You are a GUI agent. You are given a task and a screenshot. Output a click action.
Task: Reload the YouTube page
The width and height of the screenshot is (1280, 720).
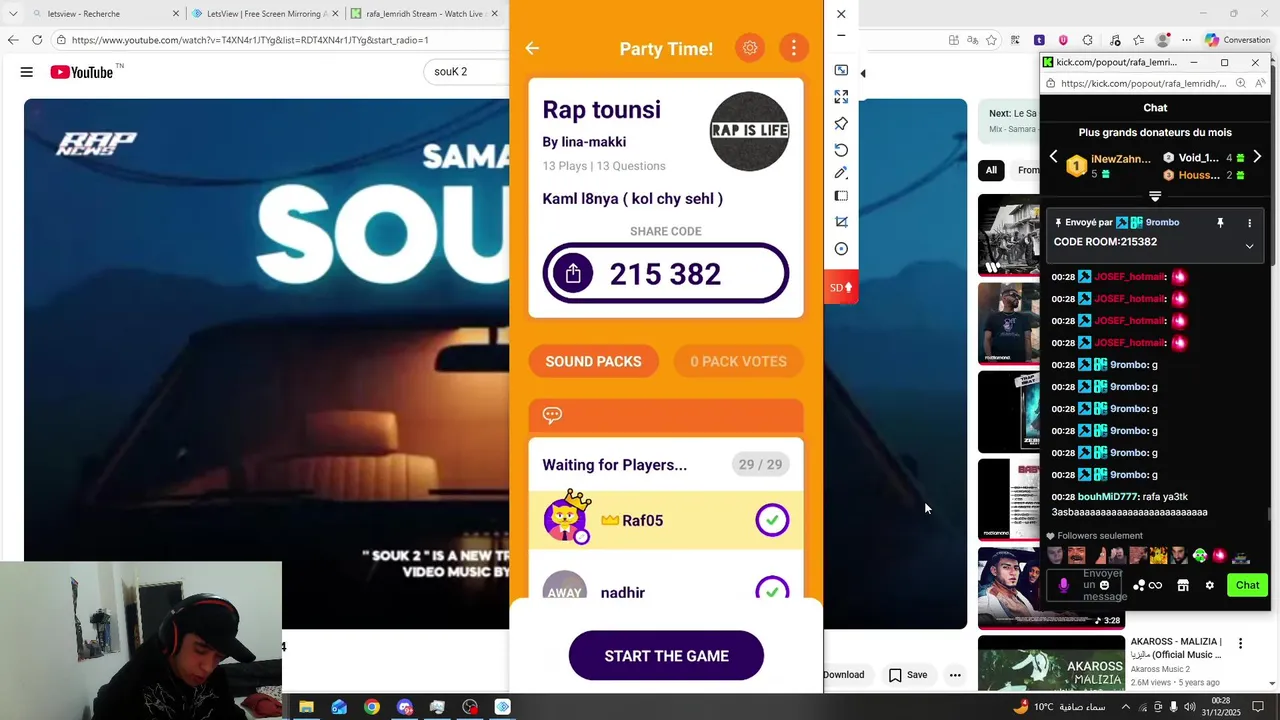[x=37, y=40]
